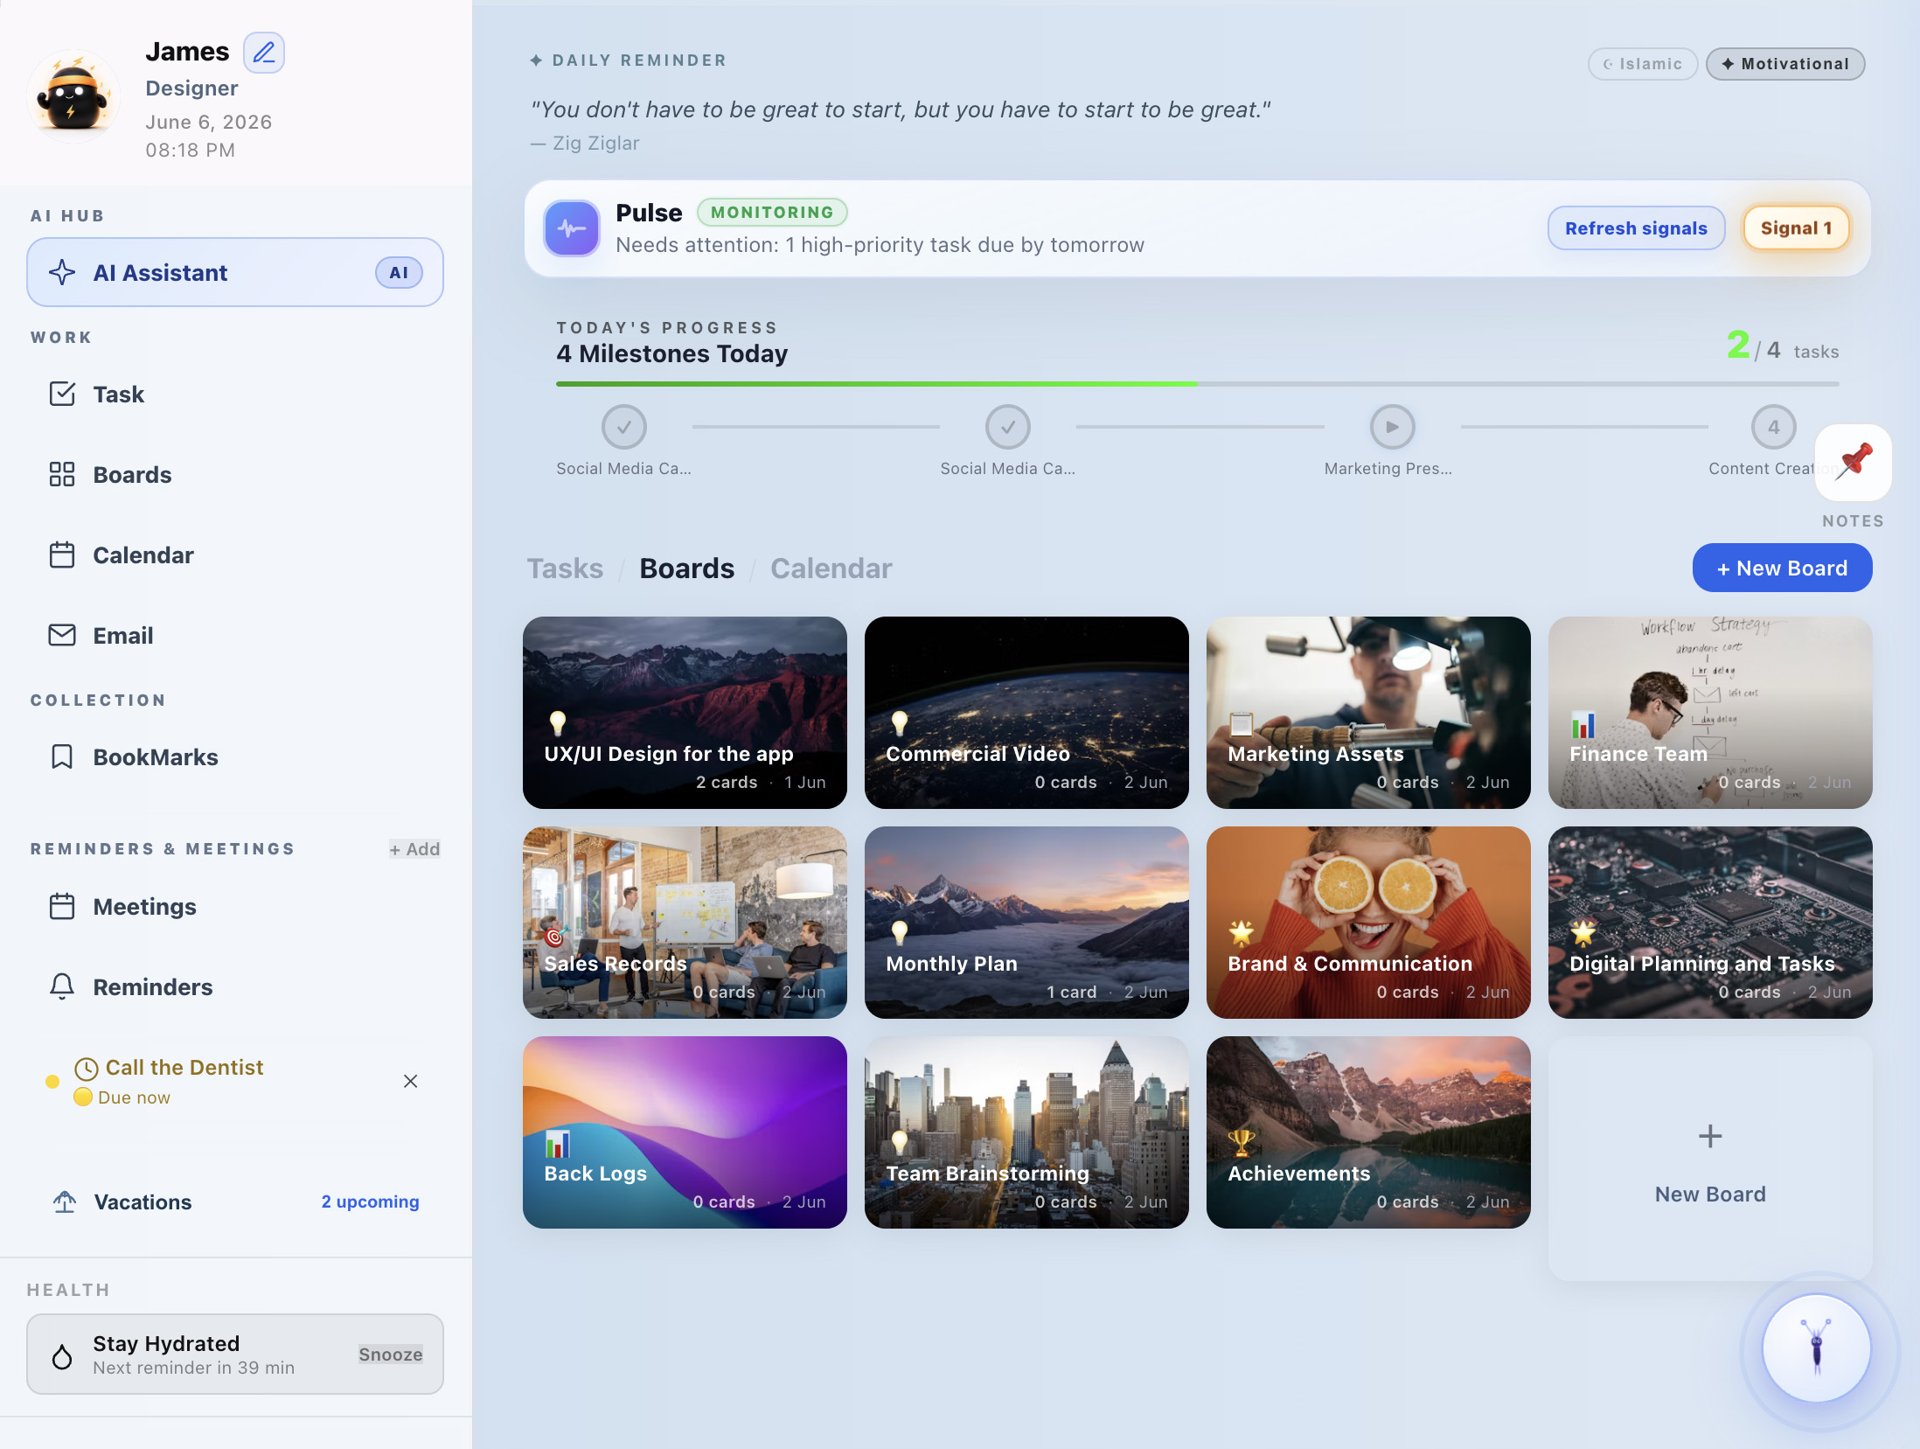Click the MONITORING status badge
The width and height of the screenshot is (1920, 1449).
pyautogui.click(x=772, y=212)
